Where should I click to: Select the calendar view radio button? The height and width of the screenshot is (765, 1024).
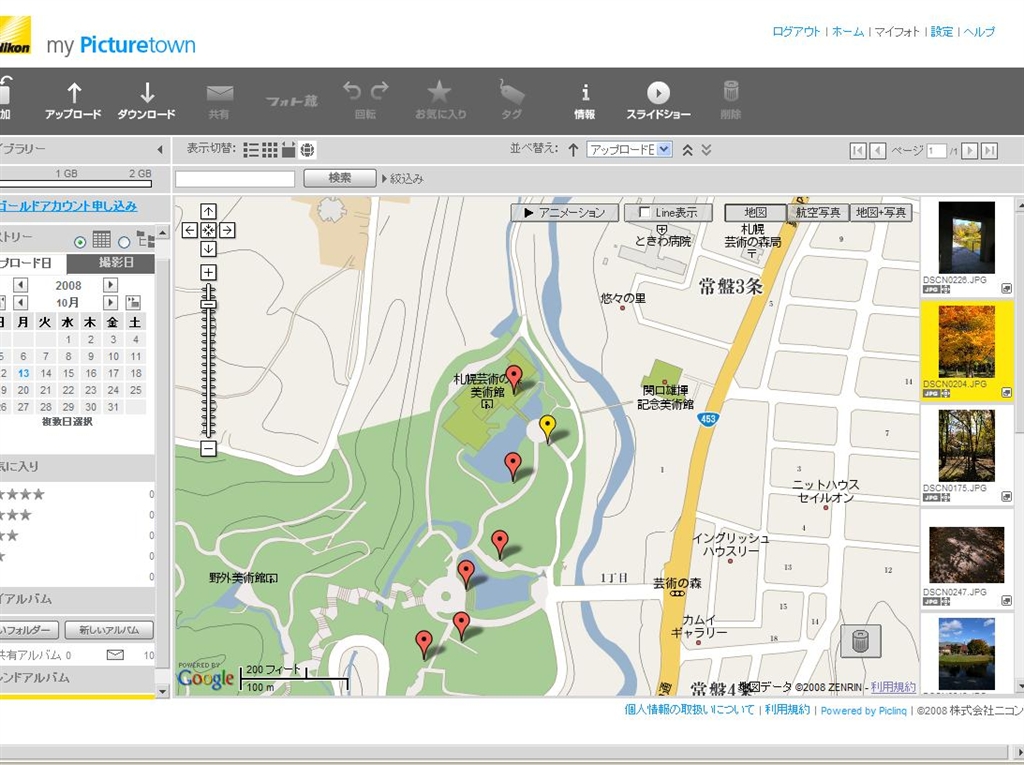pyautogui.click(x=80, y=242)
